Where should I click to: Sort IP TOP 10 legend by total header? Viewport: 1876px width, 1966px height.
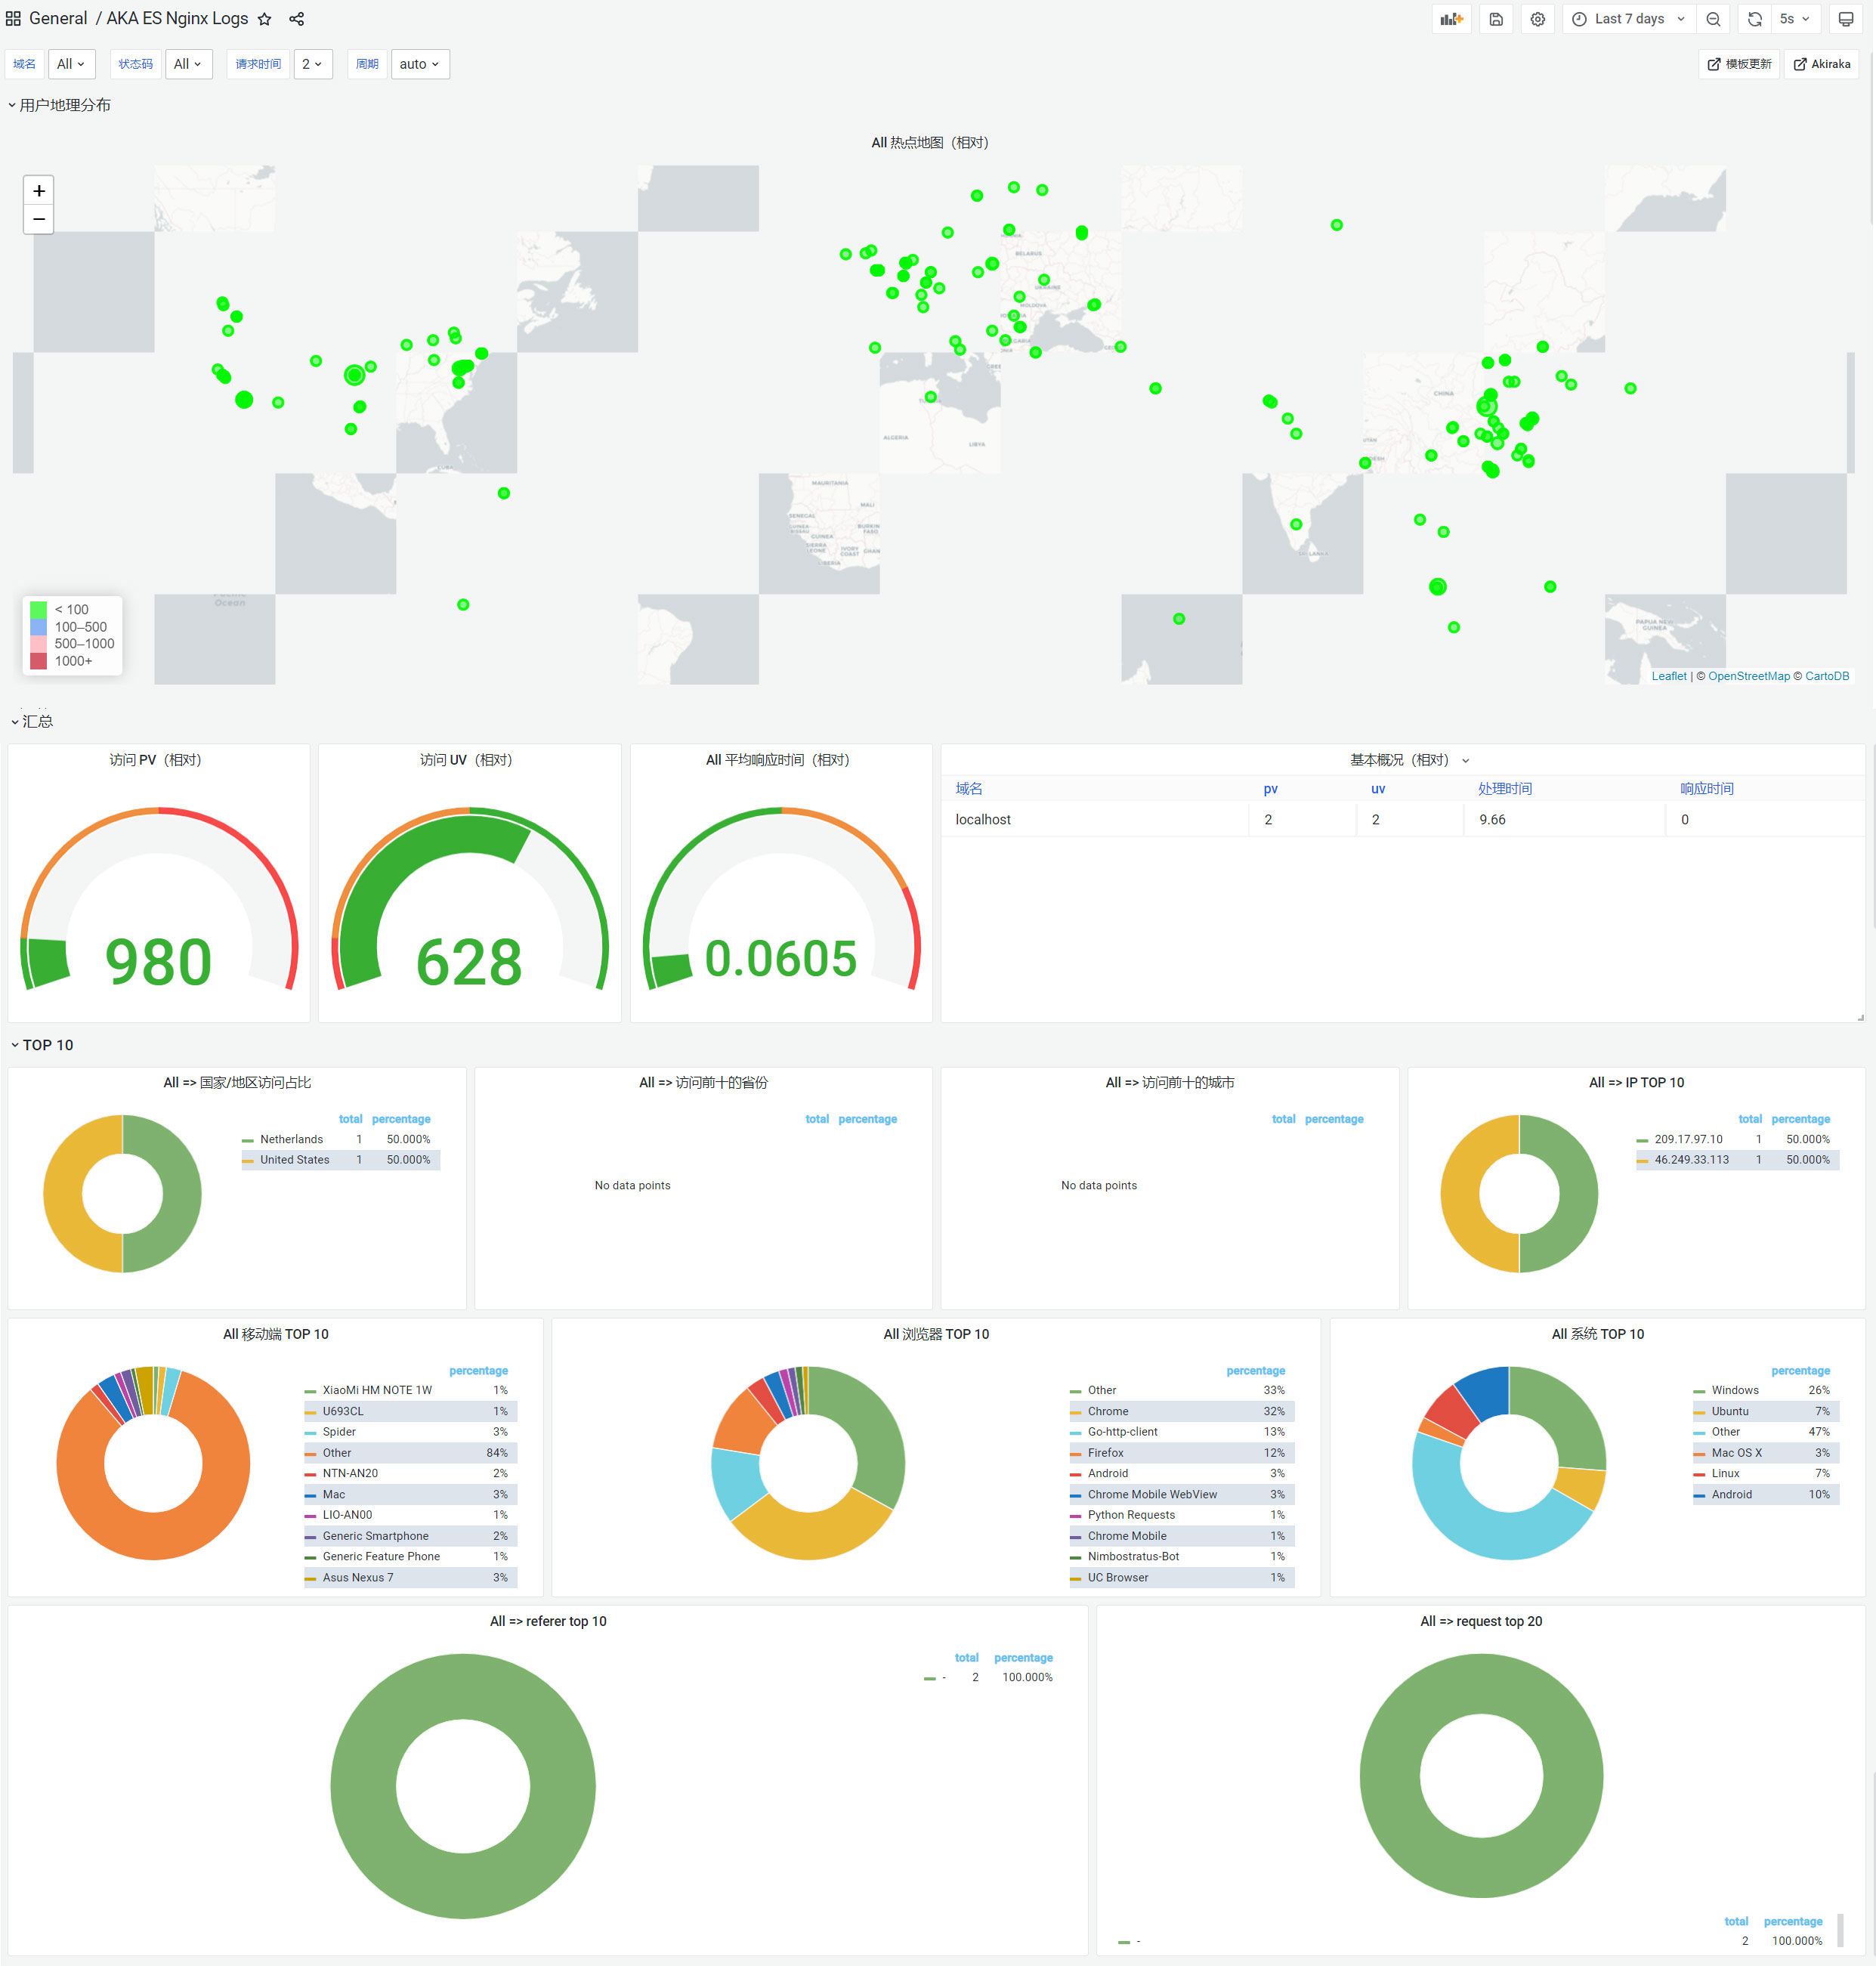tap(1750, 1119)
